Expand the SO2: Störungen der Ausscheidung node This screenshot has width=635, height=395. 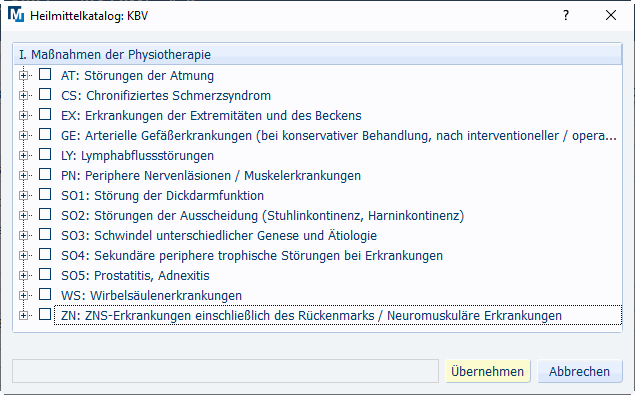pyautogui.click(x=23, y=215)
